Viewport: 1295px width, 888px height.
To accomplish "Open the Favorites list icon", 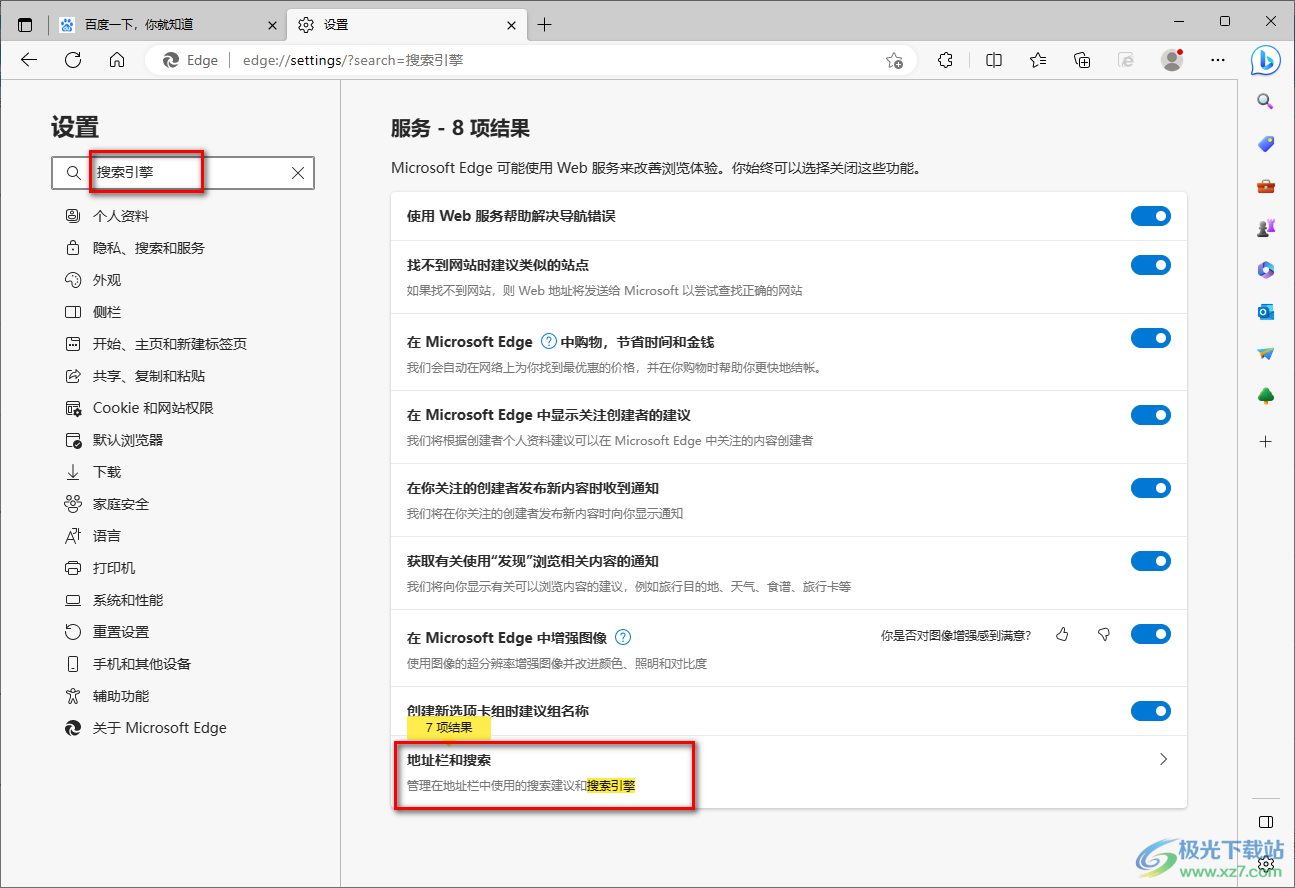I will click(x=1038, y=60).
